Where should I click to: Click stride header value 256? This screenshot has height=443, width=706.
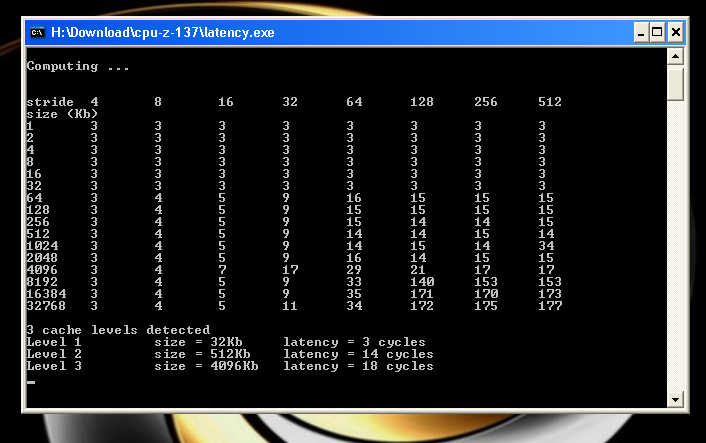(x=486, y=102)
